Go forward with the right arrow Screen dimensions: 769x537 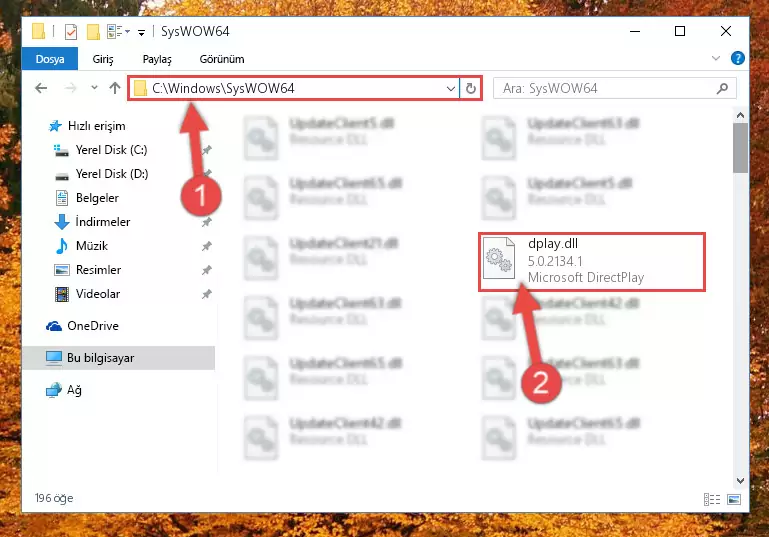point(71,88)
